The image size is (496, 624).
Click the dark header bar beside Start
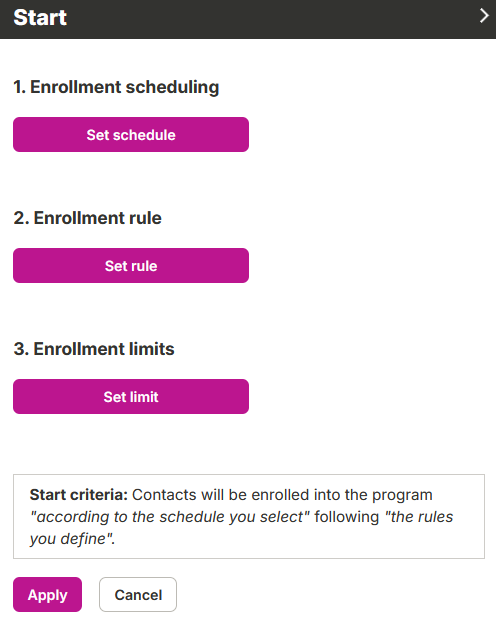click(x=271, y=19)
